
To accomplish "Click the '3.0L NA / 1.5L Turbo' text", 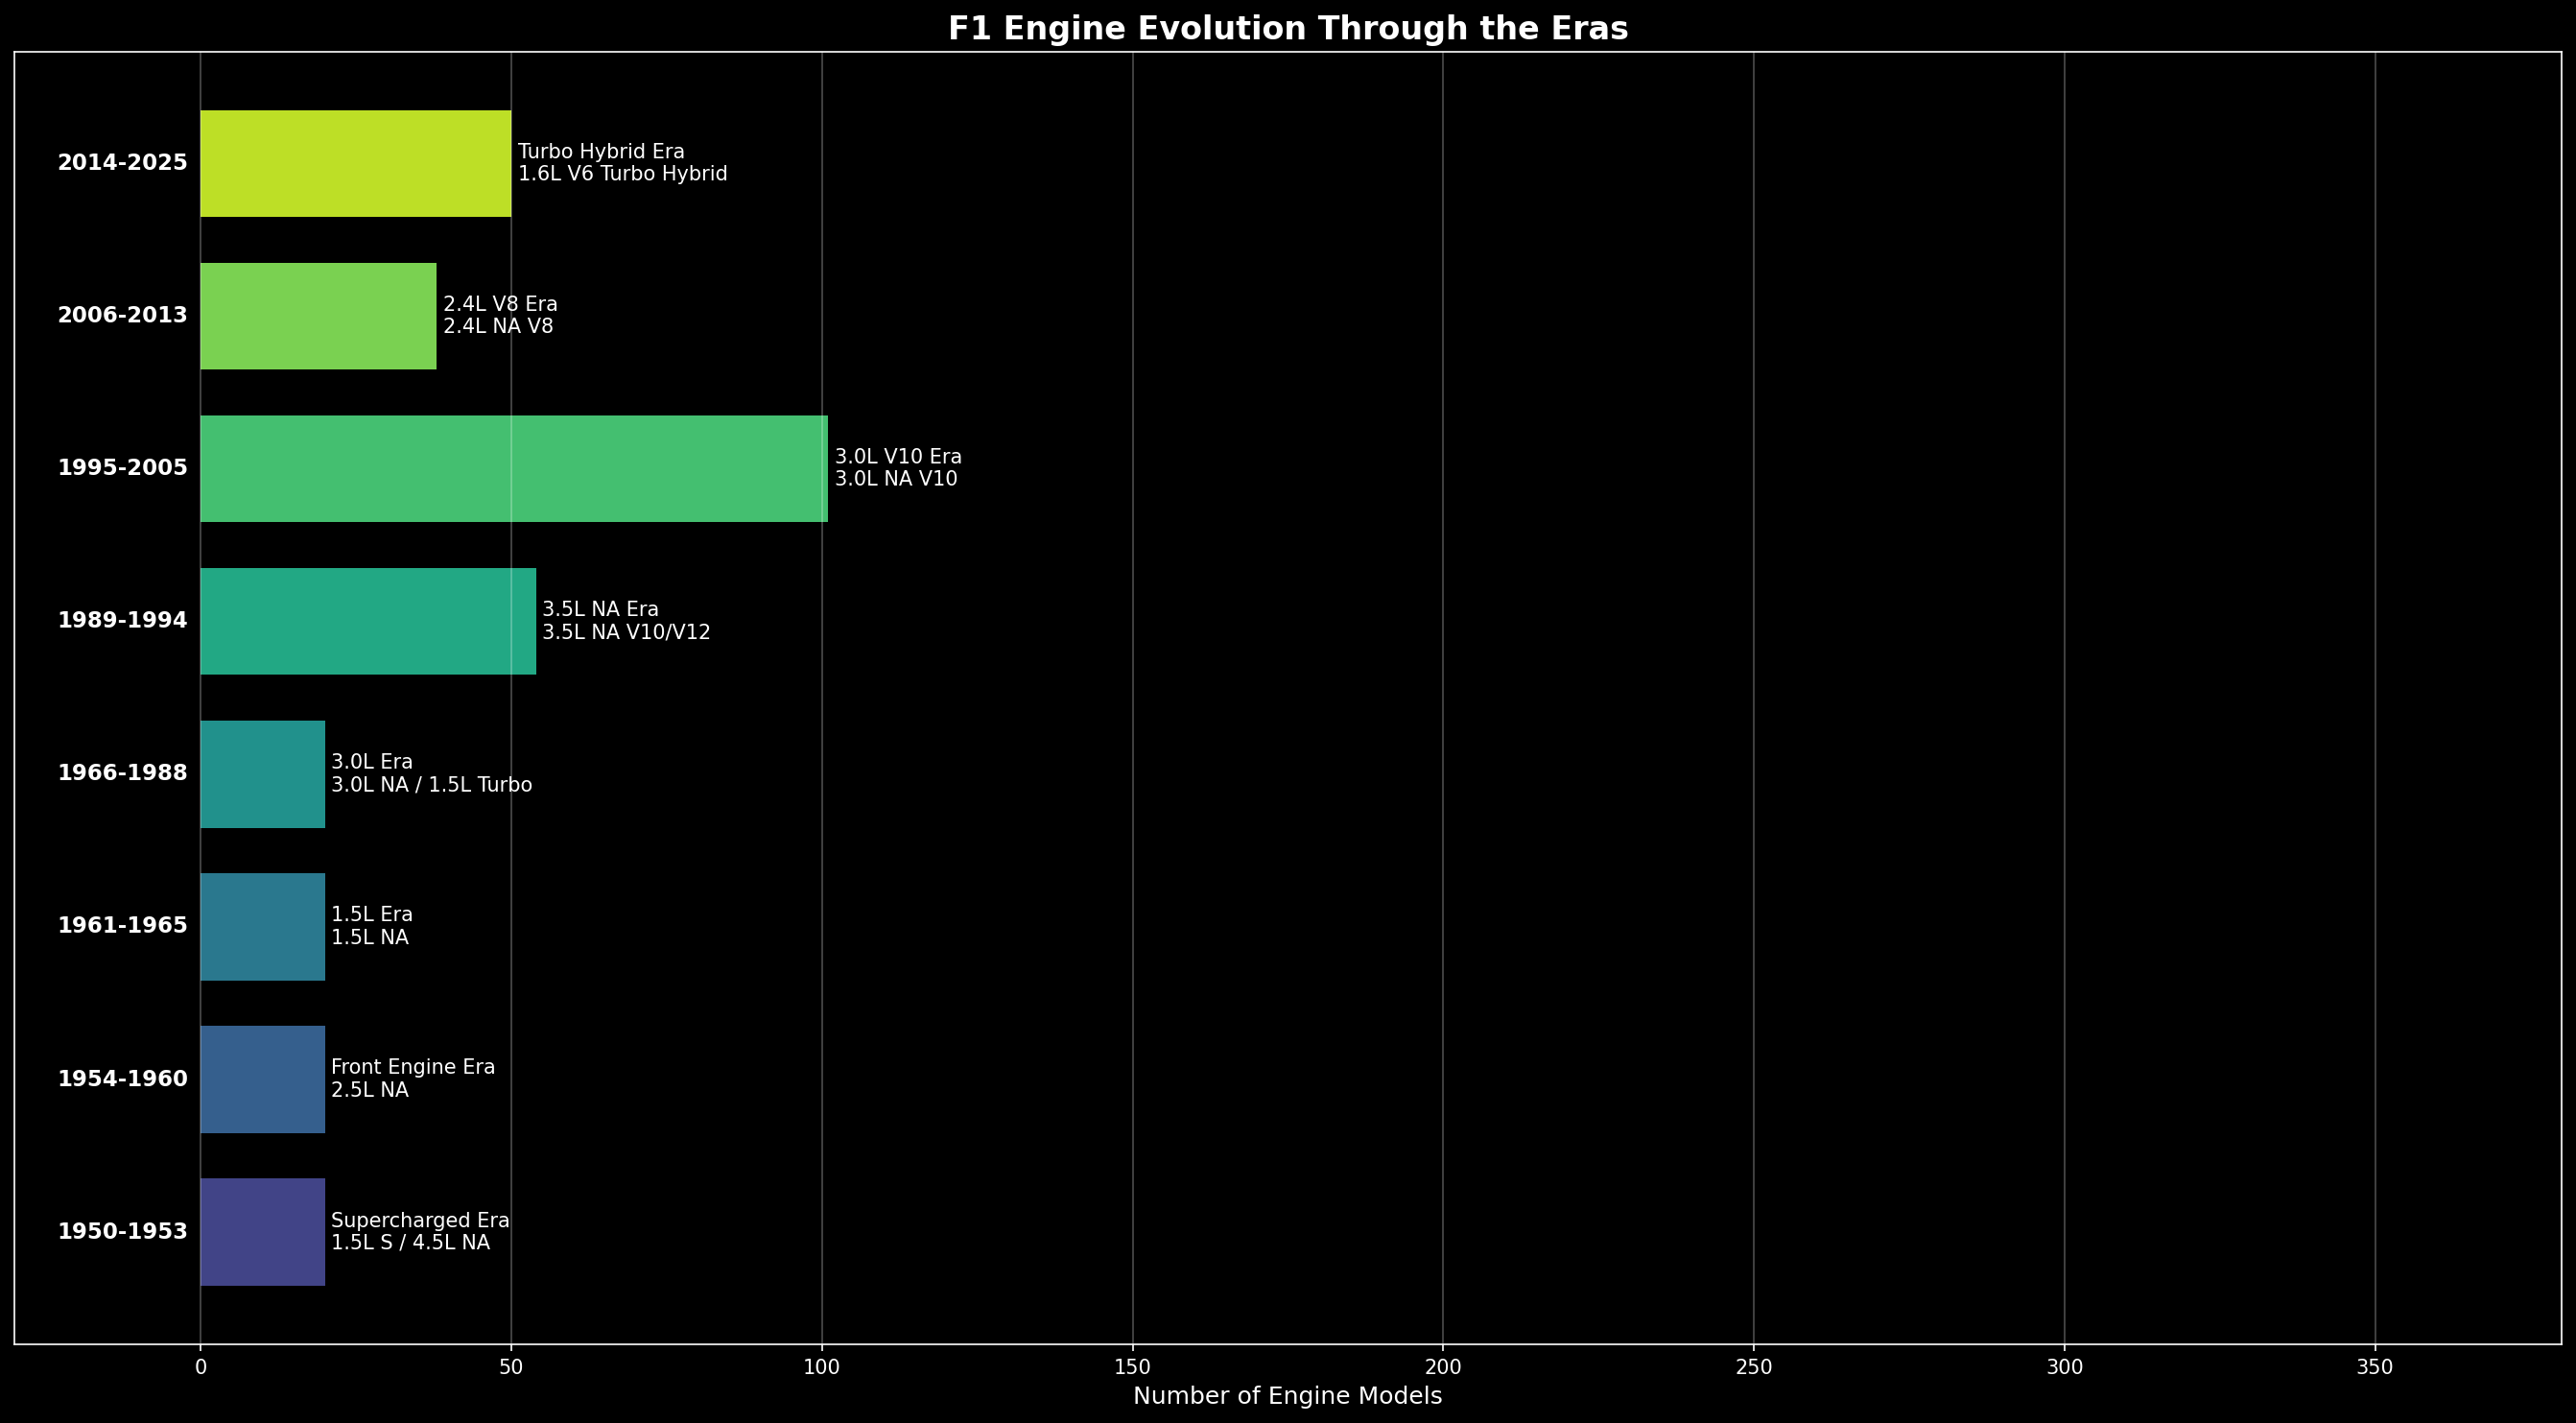I will [431, 785].
